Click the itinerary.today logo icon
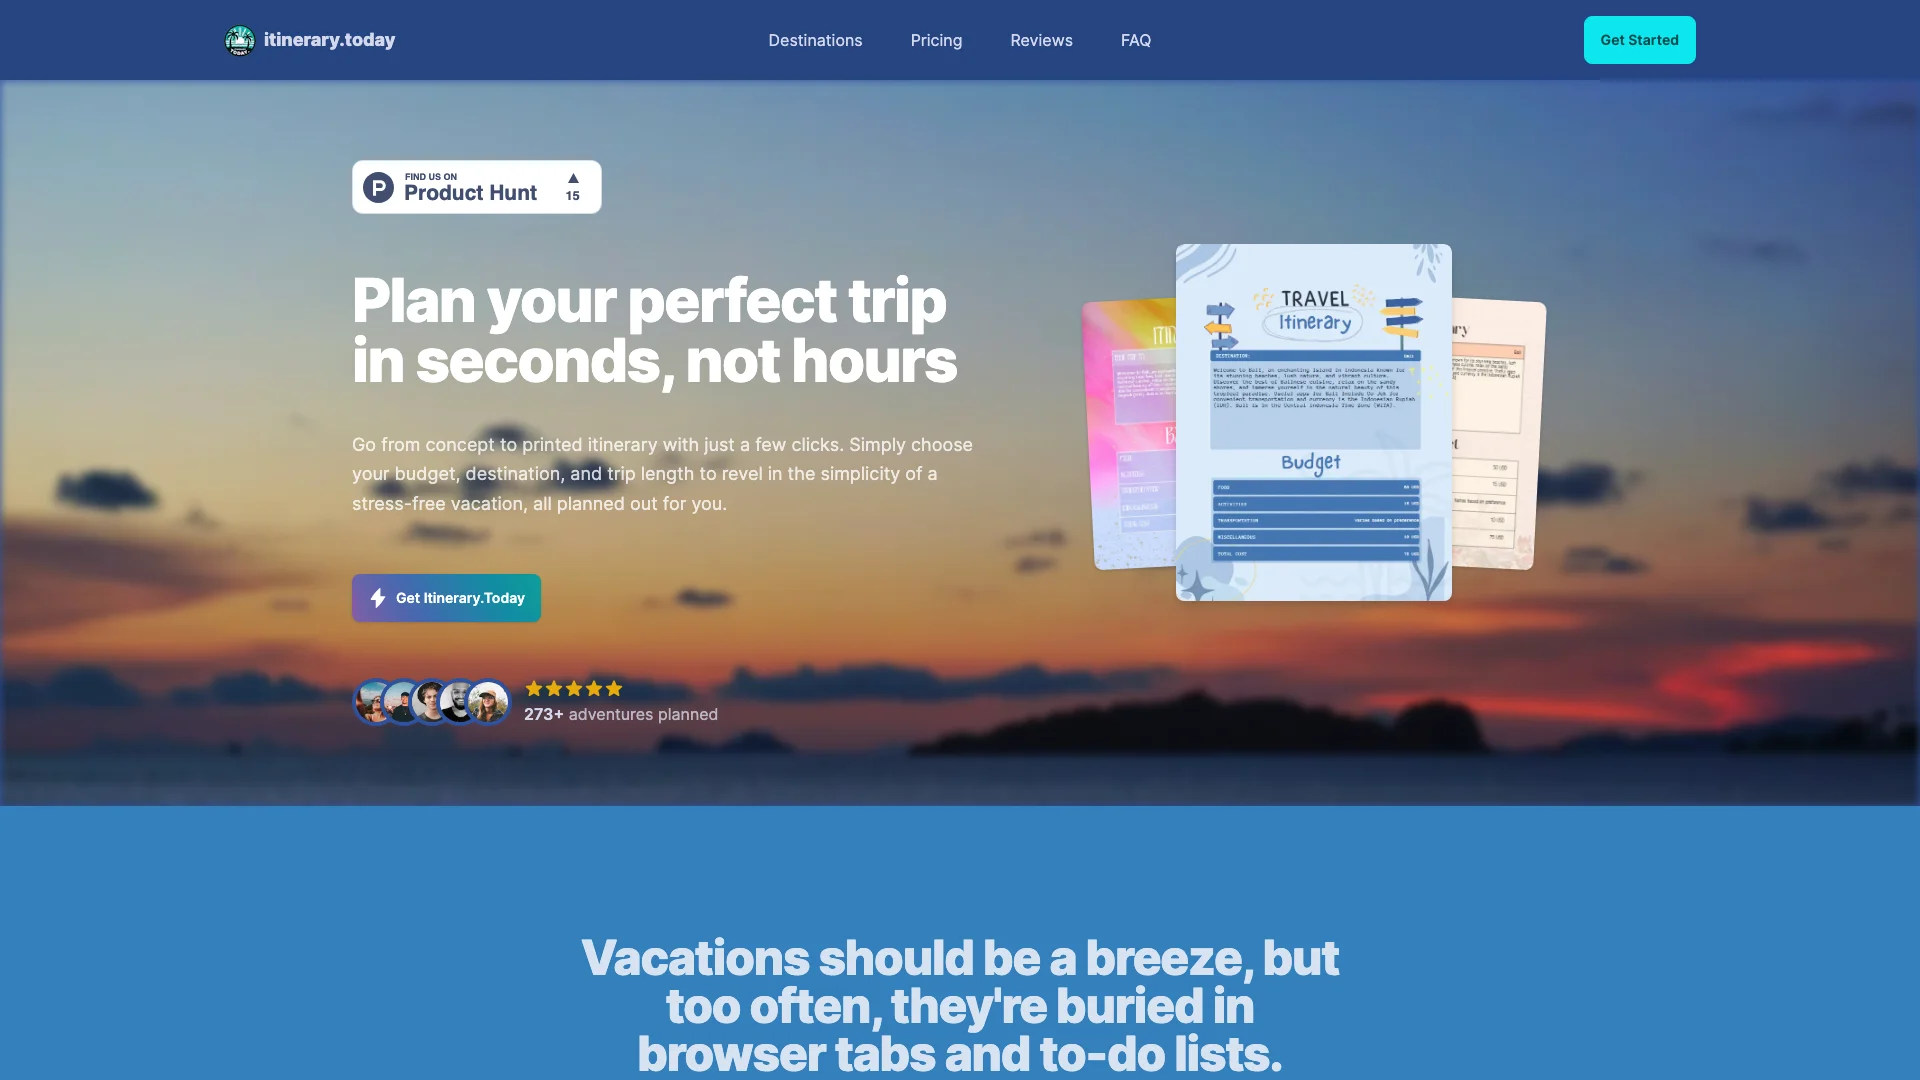Screen dimensions: 1920x1080 [239, 40]
